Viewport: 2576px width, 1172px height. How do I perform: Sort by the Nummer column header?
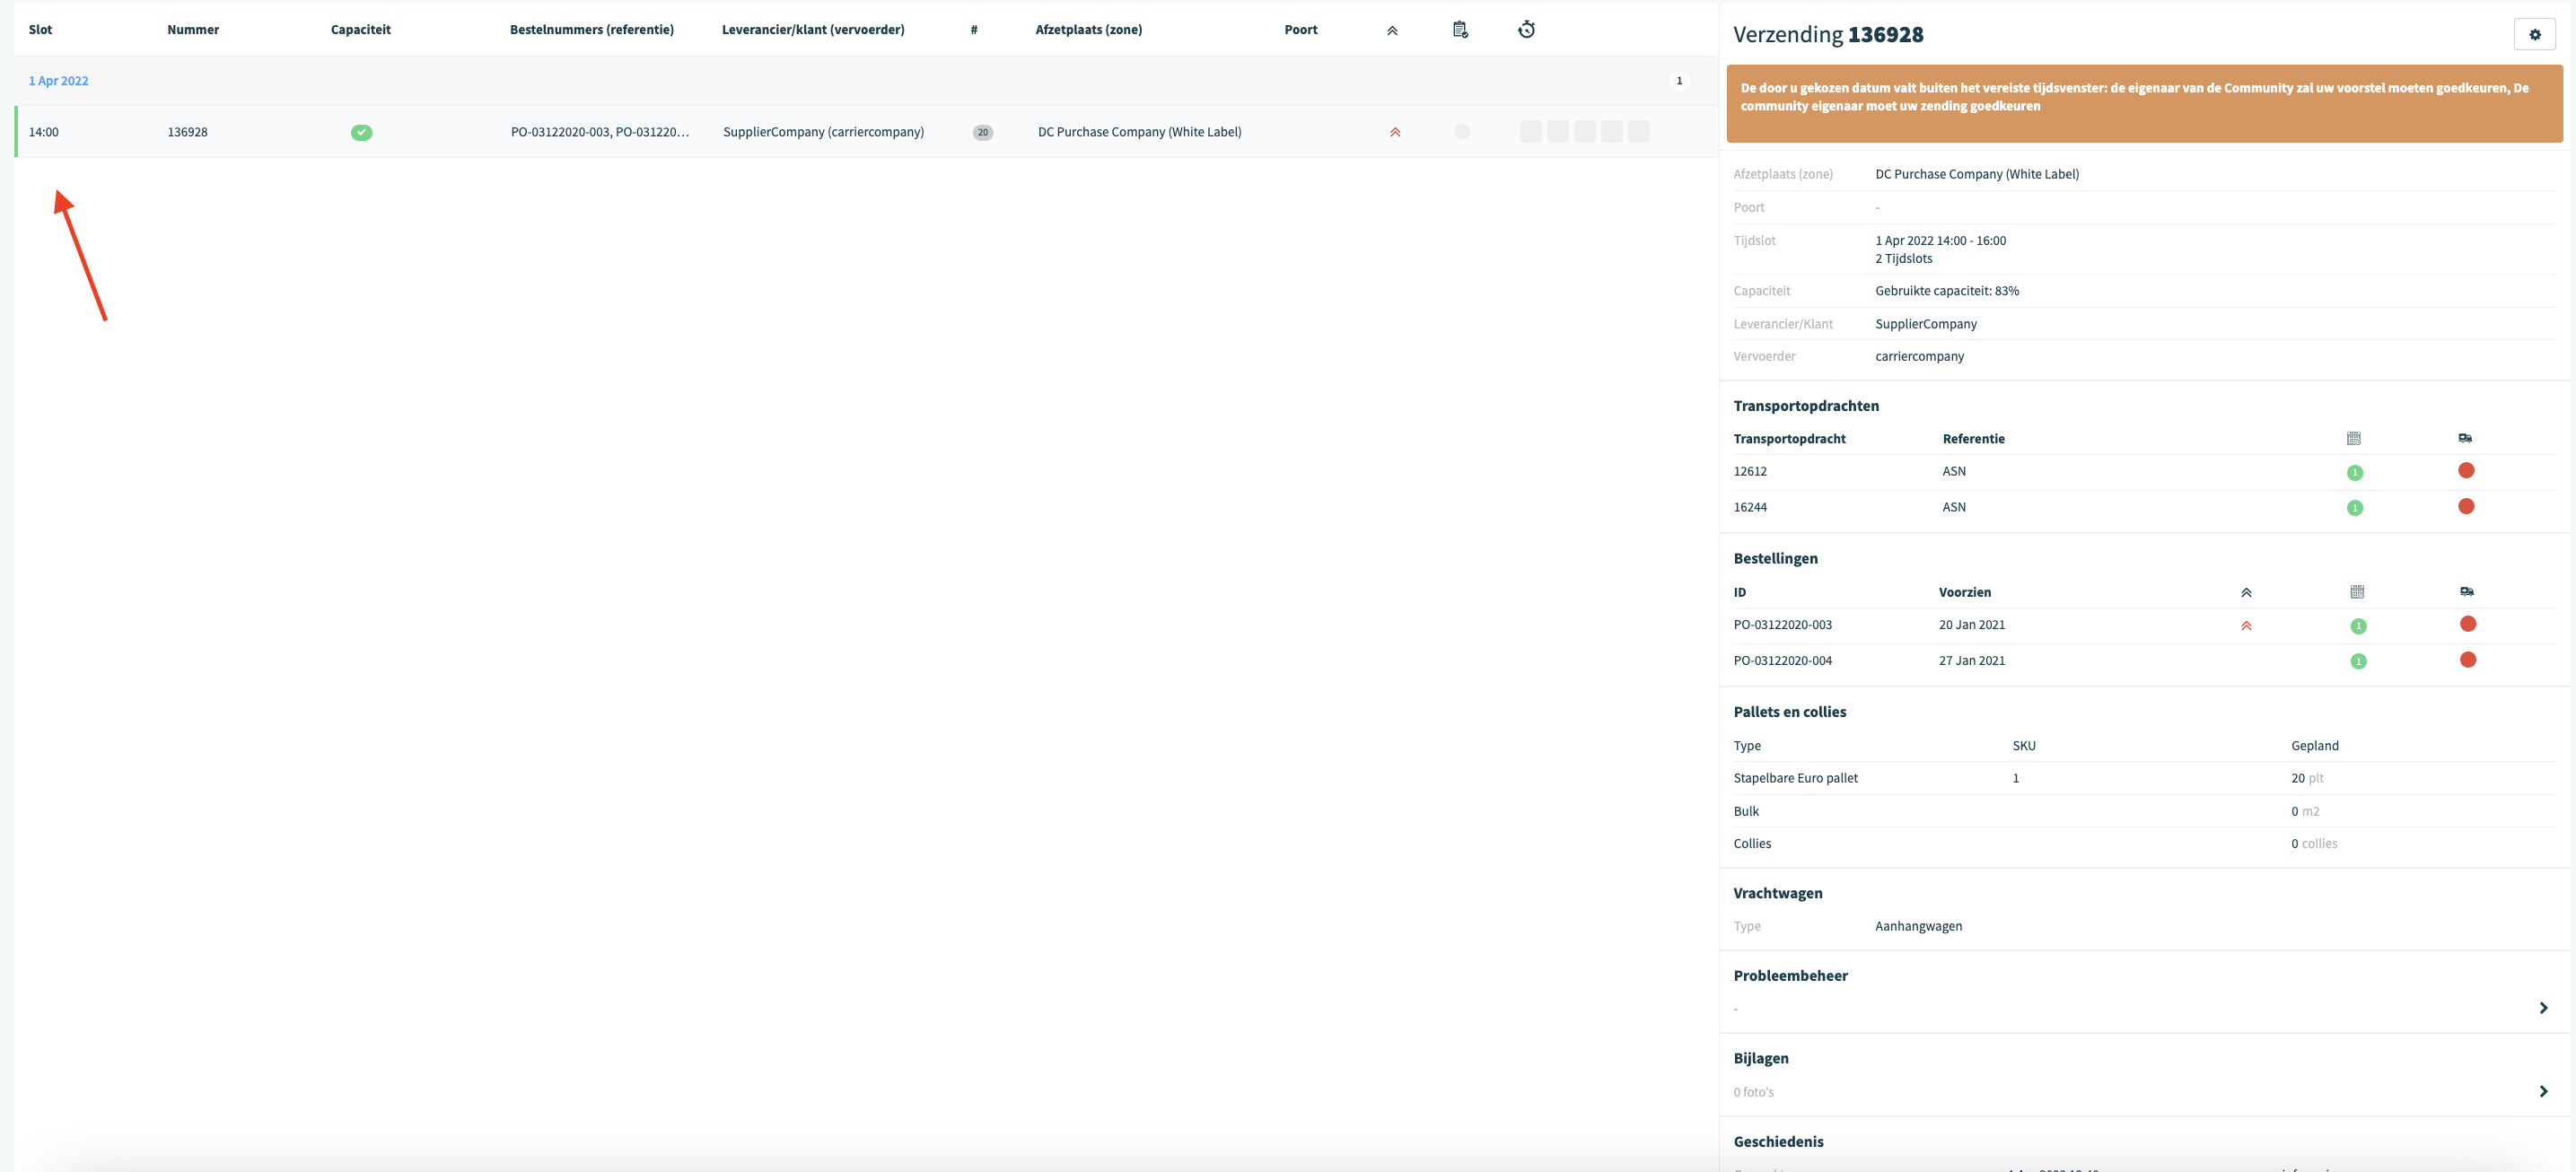[x=193, y=30]
